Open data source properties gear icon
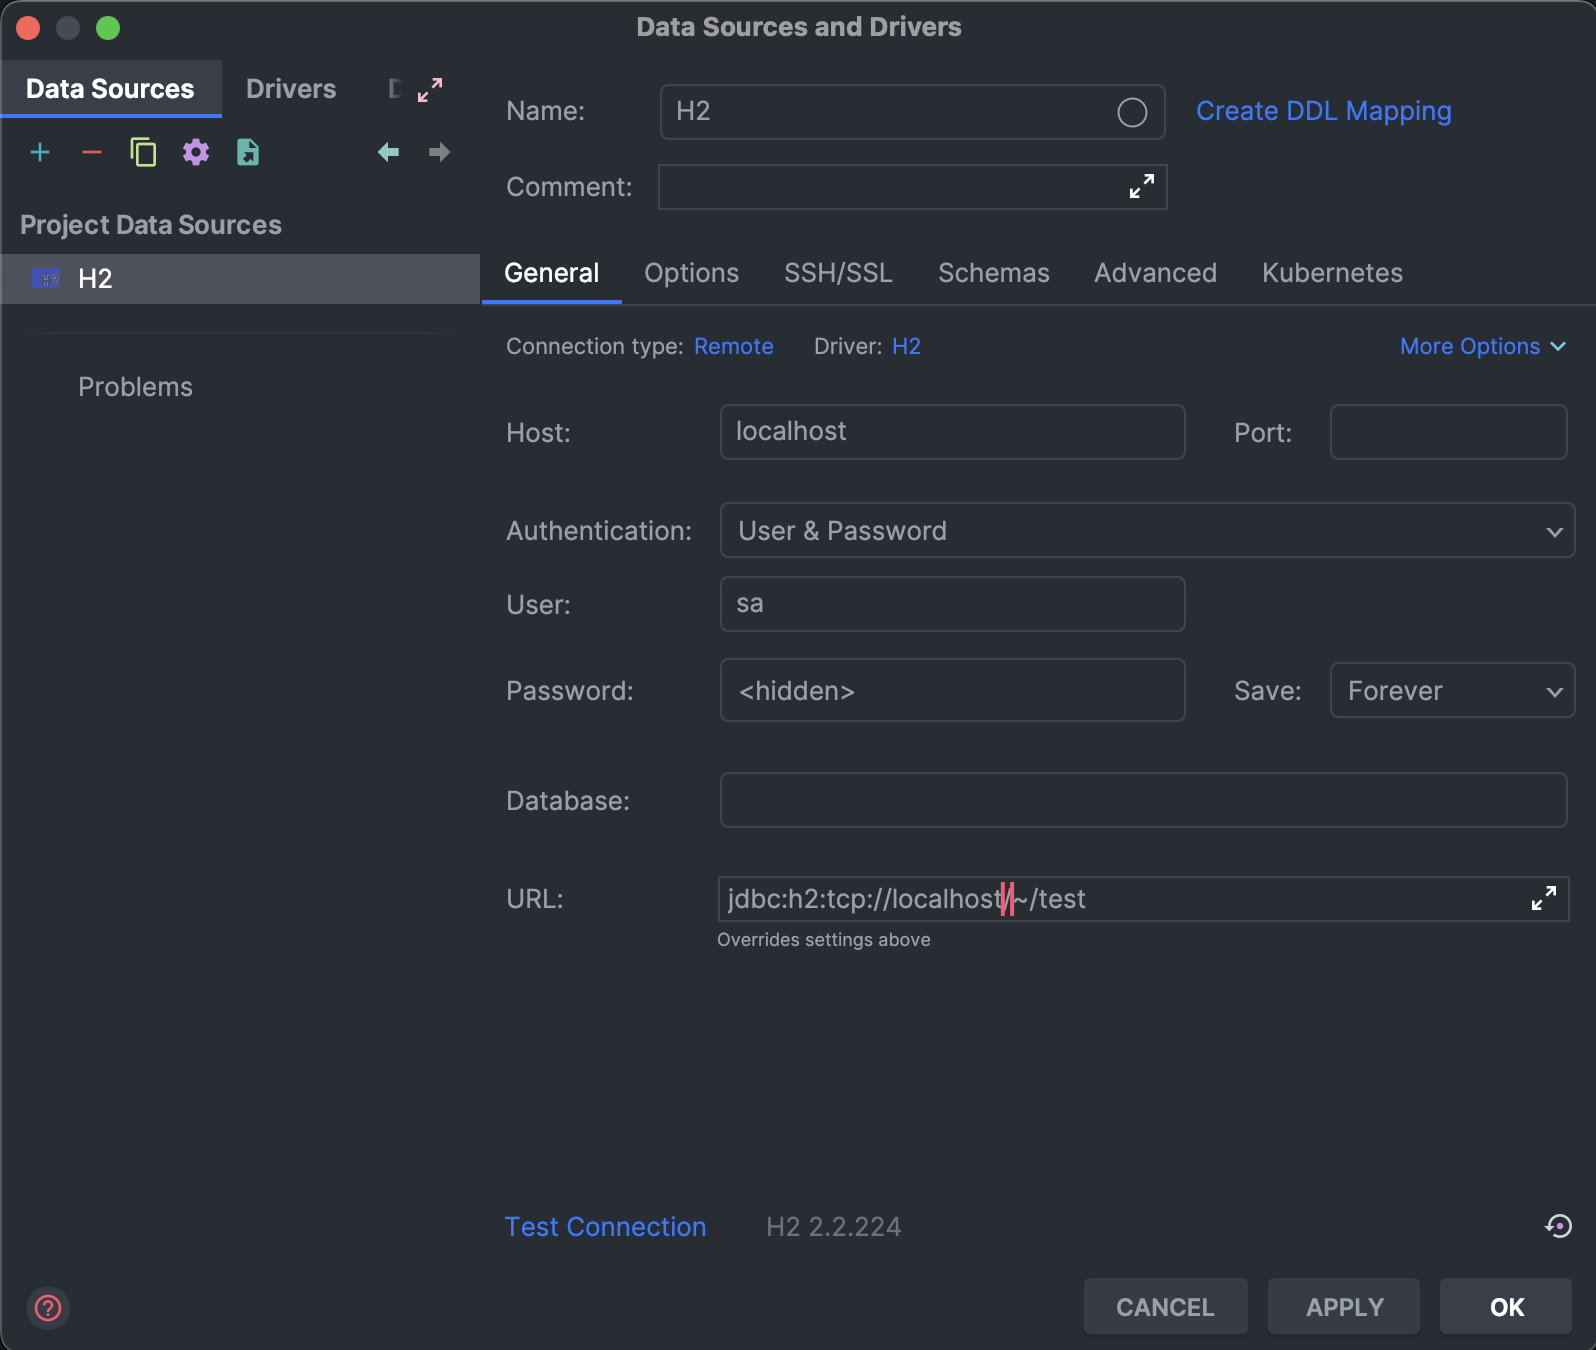Screen dimensions: 1596x1350 (x=196, y=152)
